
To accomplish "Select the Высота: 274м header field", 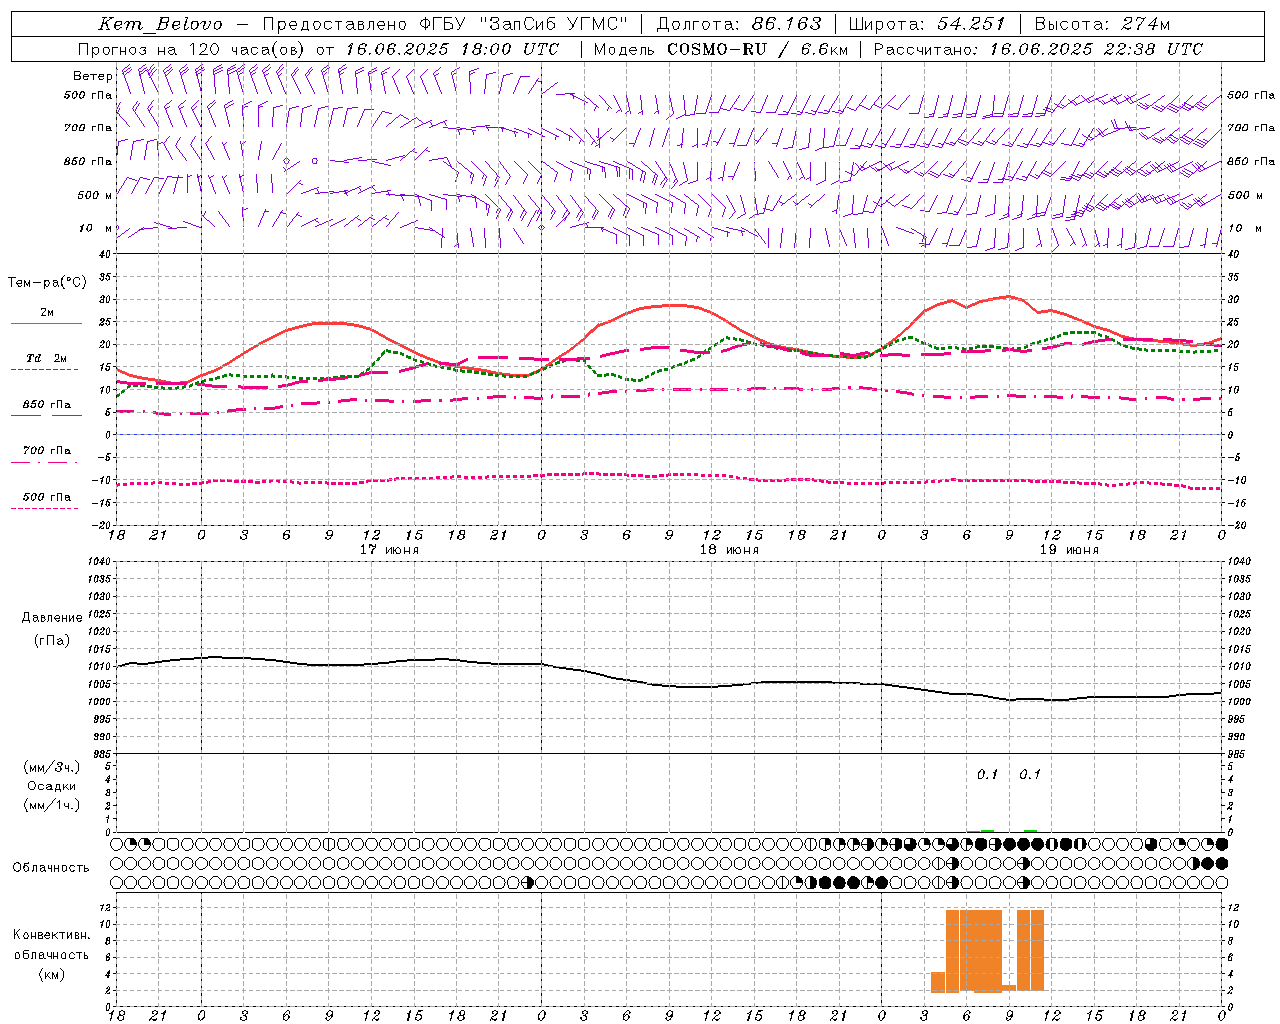I will (x=1102, y=24).
